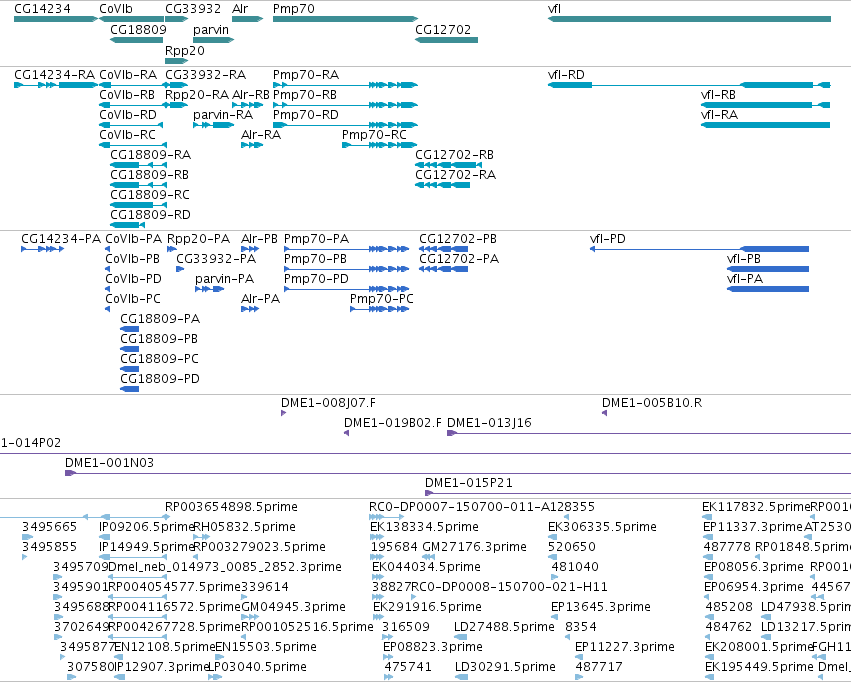Click the vfl-RD transcript label
The height and width of the screenshot is (682, 851).
[x=566, y=75]
